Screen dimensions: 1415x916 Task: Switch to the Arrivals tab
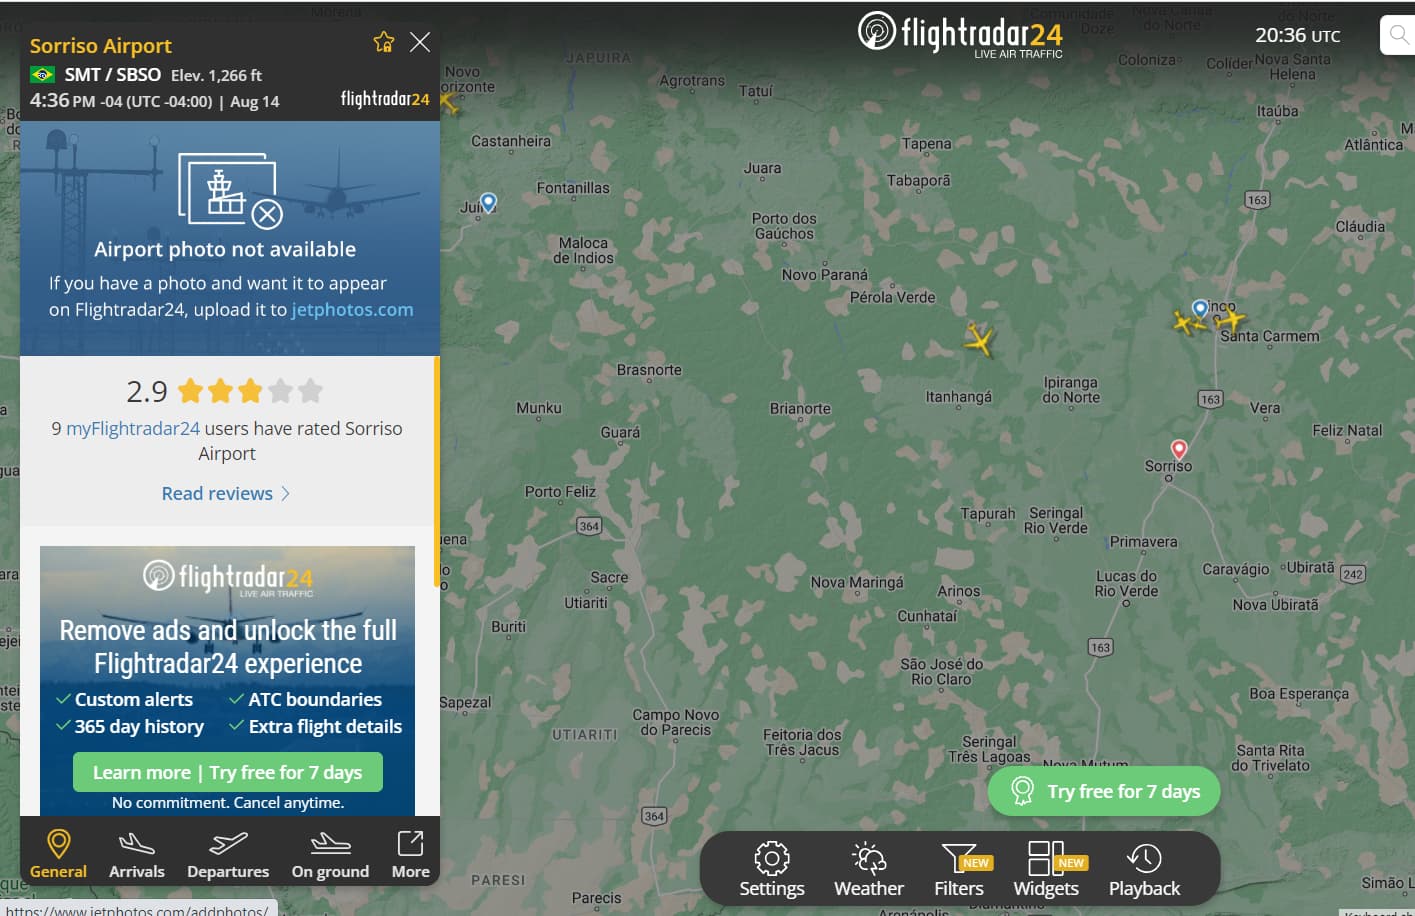click(137, 855)
